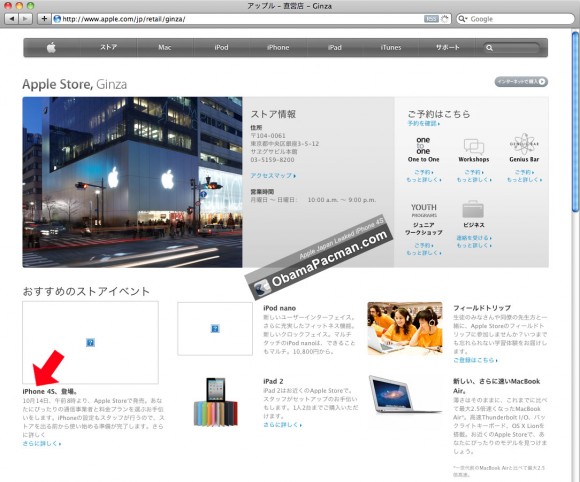Select the Genius Bar atom icon
The image size is (580, 482).
tap(524, 144)
